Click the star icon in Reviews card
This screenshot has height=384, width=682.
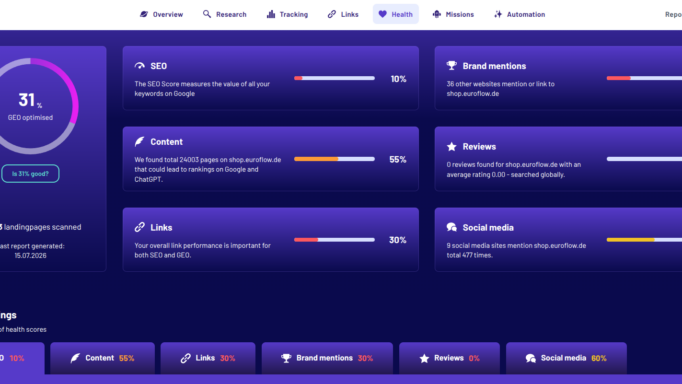click(451, 147)
